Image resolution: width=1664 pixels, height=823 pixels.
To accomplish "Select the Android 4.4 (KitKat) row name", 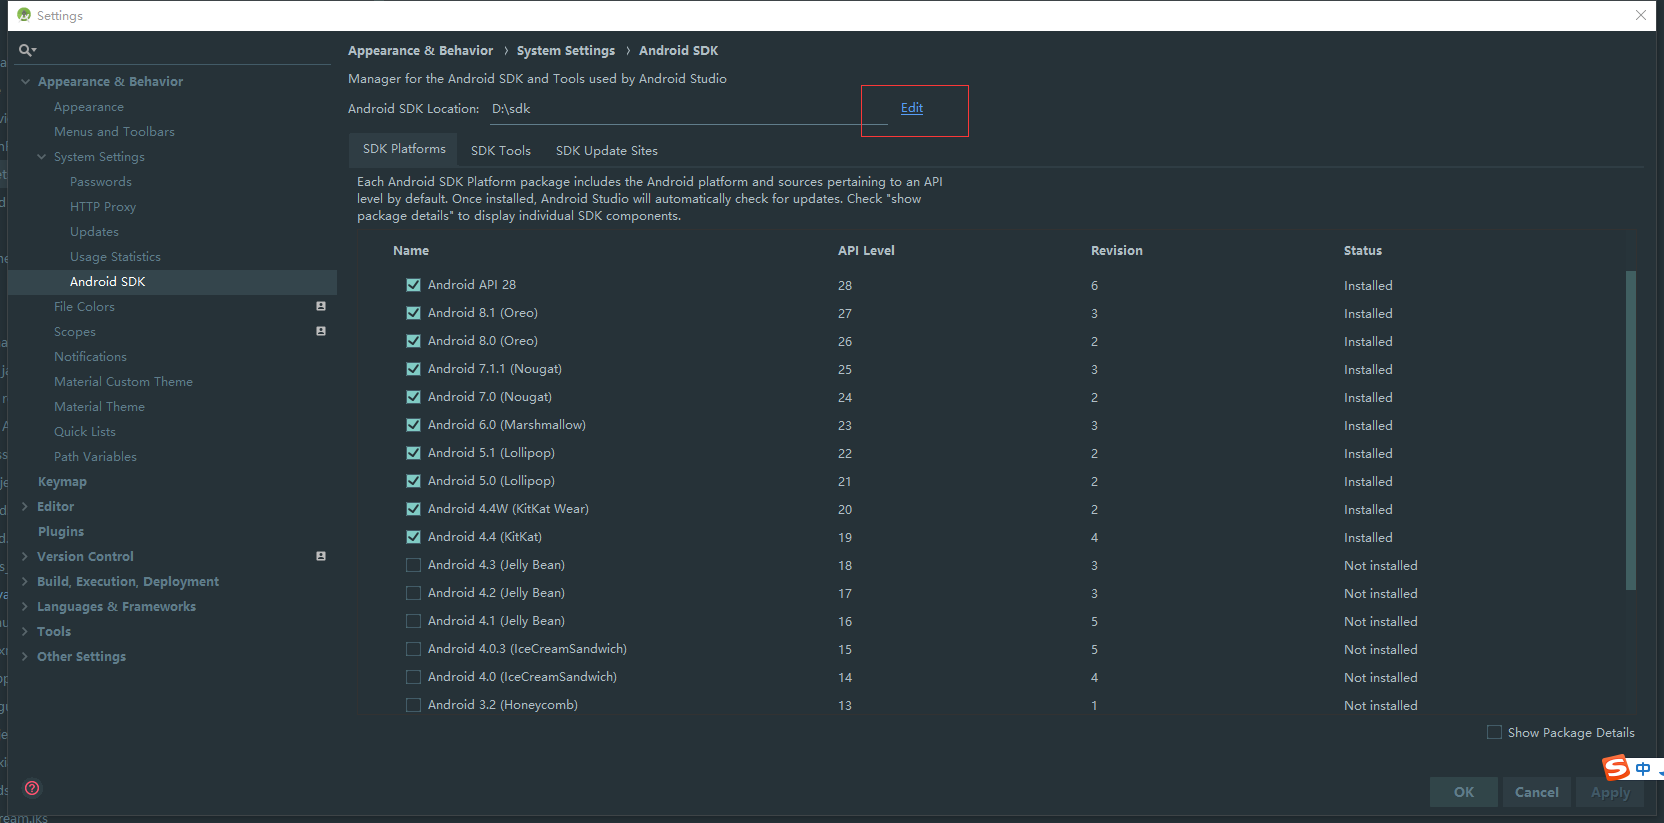I will pos(485,537).
